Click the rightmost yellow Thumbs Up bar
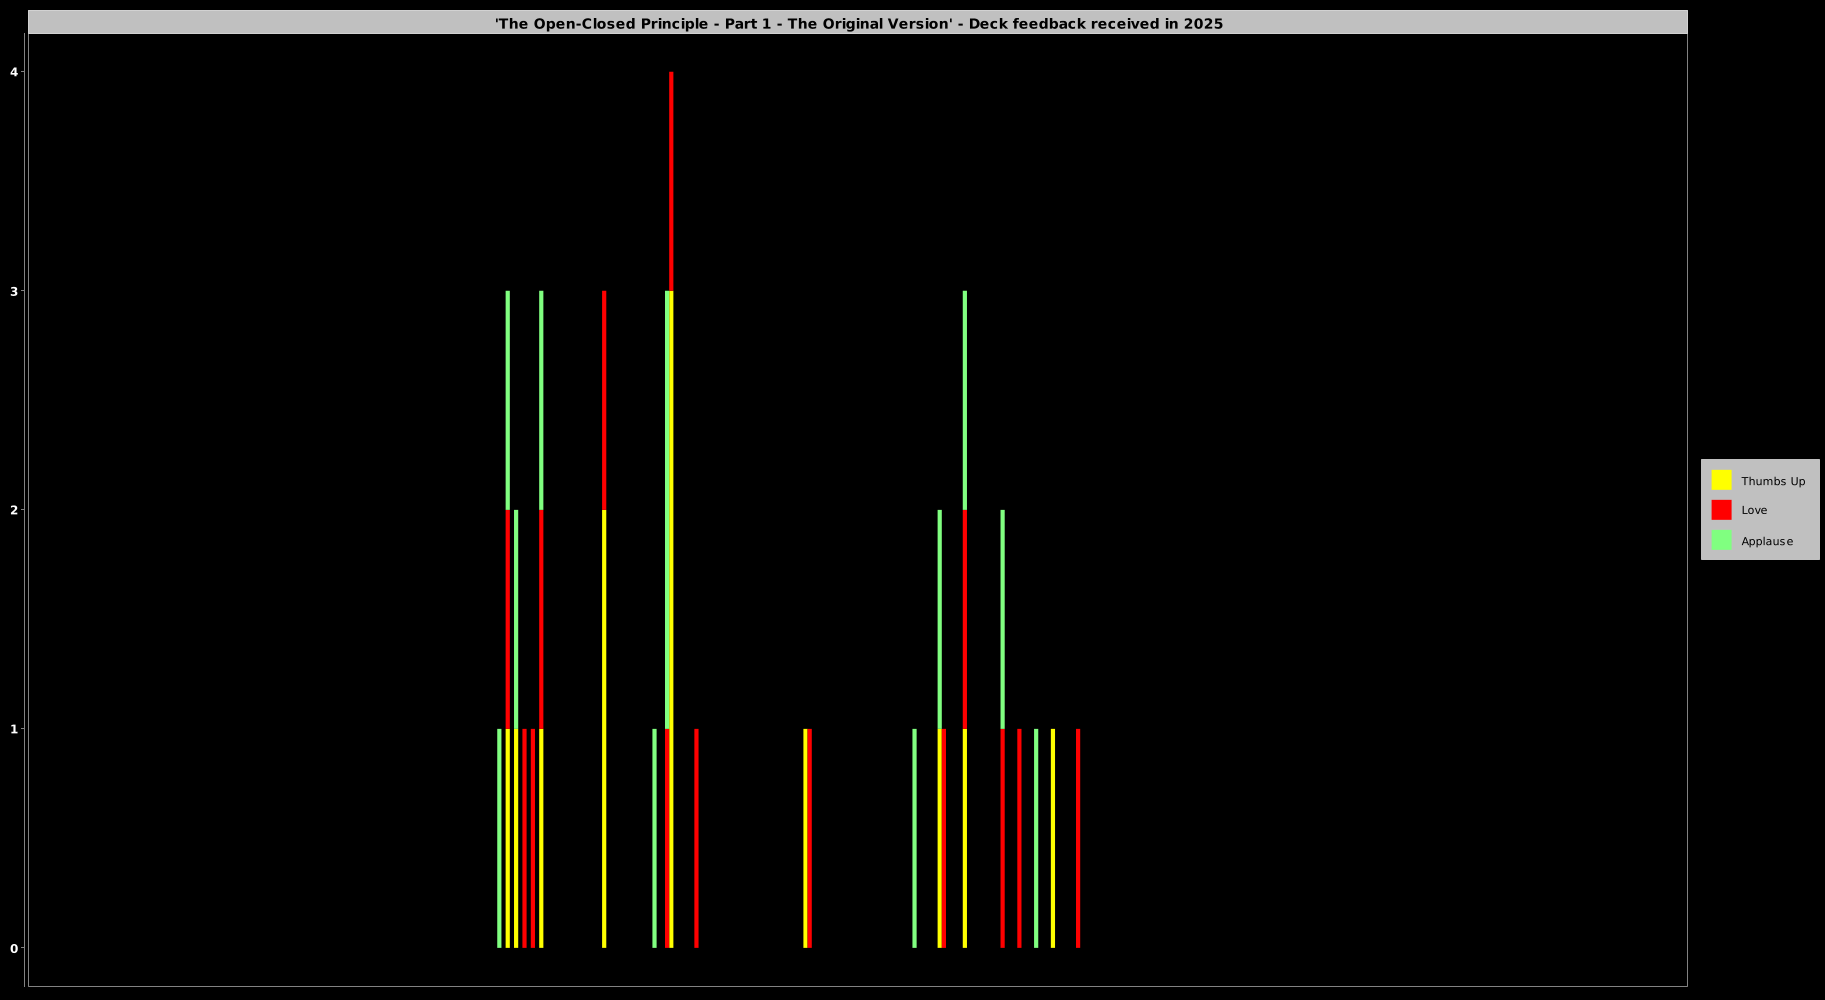 coord(1052,838)
